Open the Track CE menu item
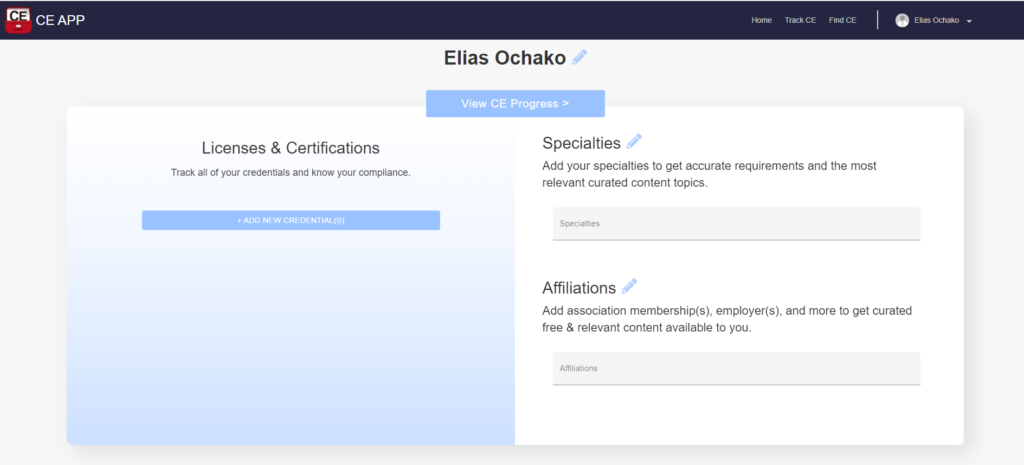Viewport: 1024px width, 465px height. (x=800, y=20)
